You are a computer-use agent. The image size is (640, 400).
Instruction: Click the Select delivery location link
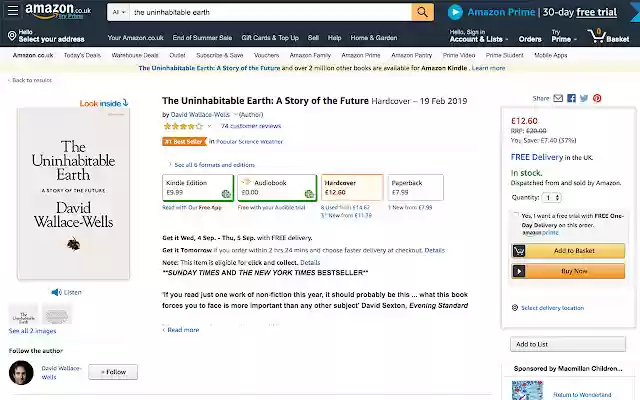pos(552,308)
